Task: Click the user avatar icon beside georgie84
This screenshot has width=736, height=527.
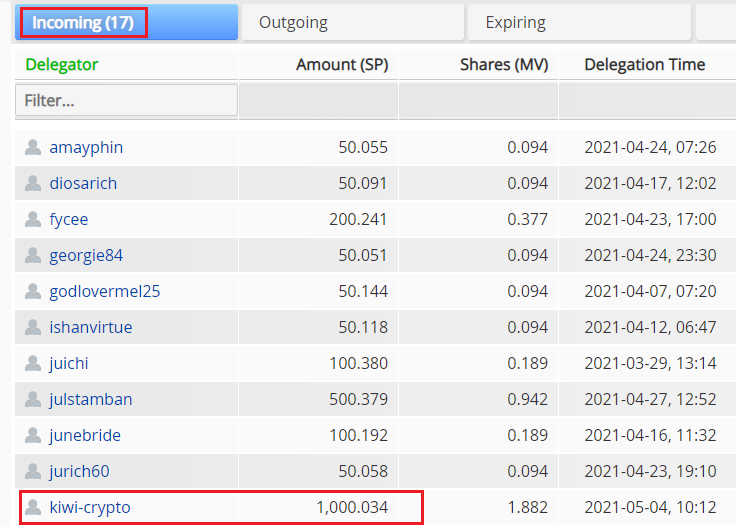Action: [33, 255]
